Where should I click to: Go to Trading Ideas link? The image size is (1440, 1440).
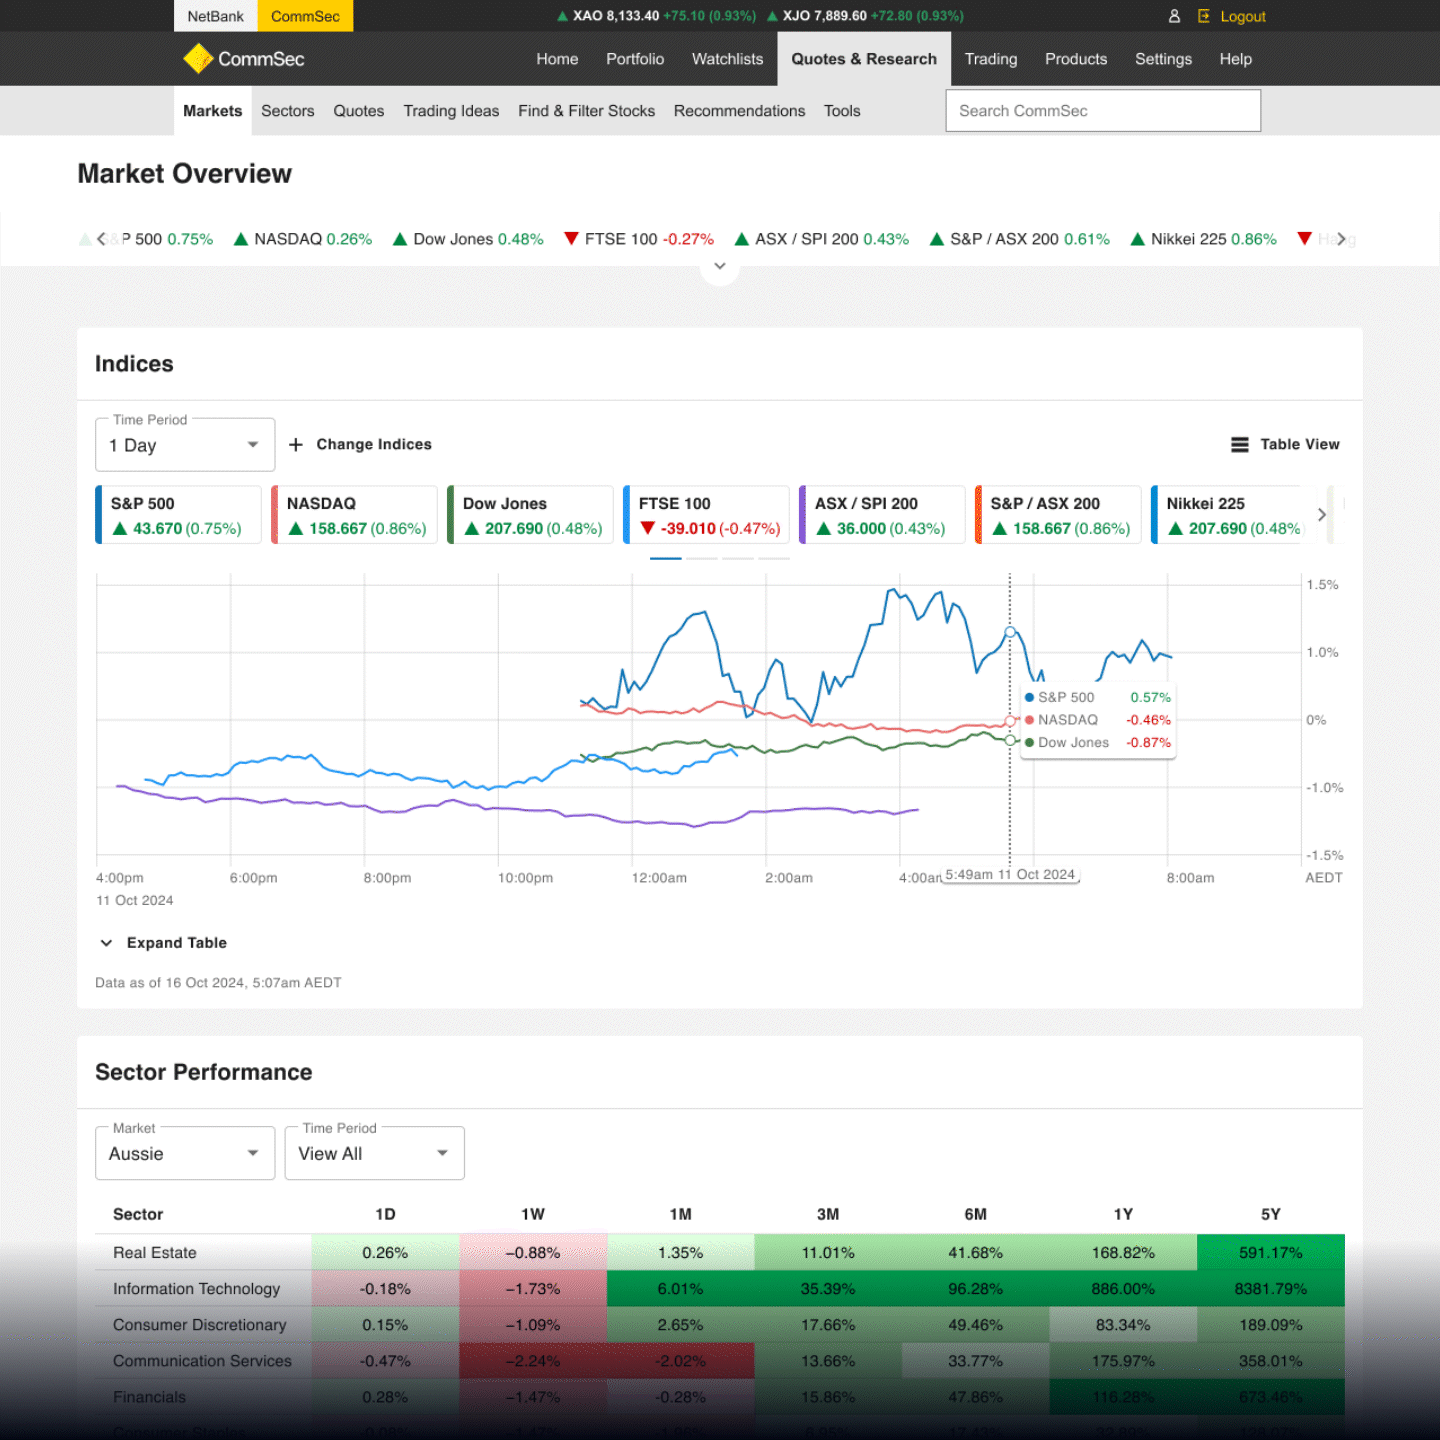click(x=451, y=111)
